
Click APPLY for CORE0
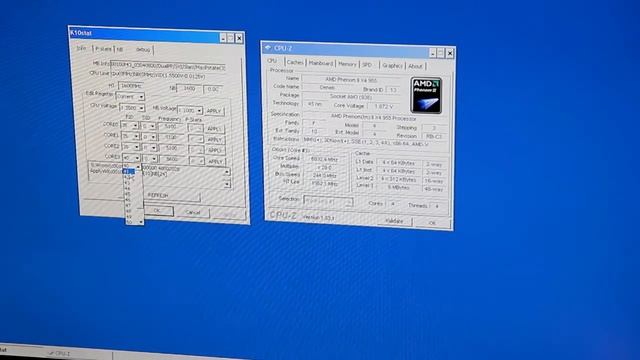215,129
